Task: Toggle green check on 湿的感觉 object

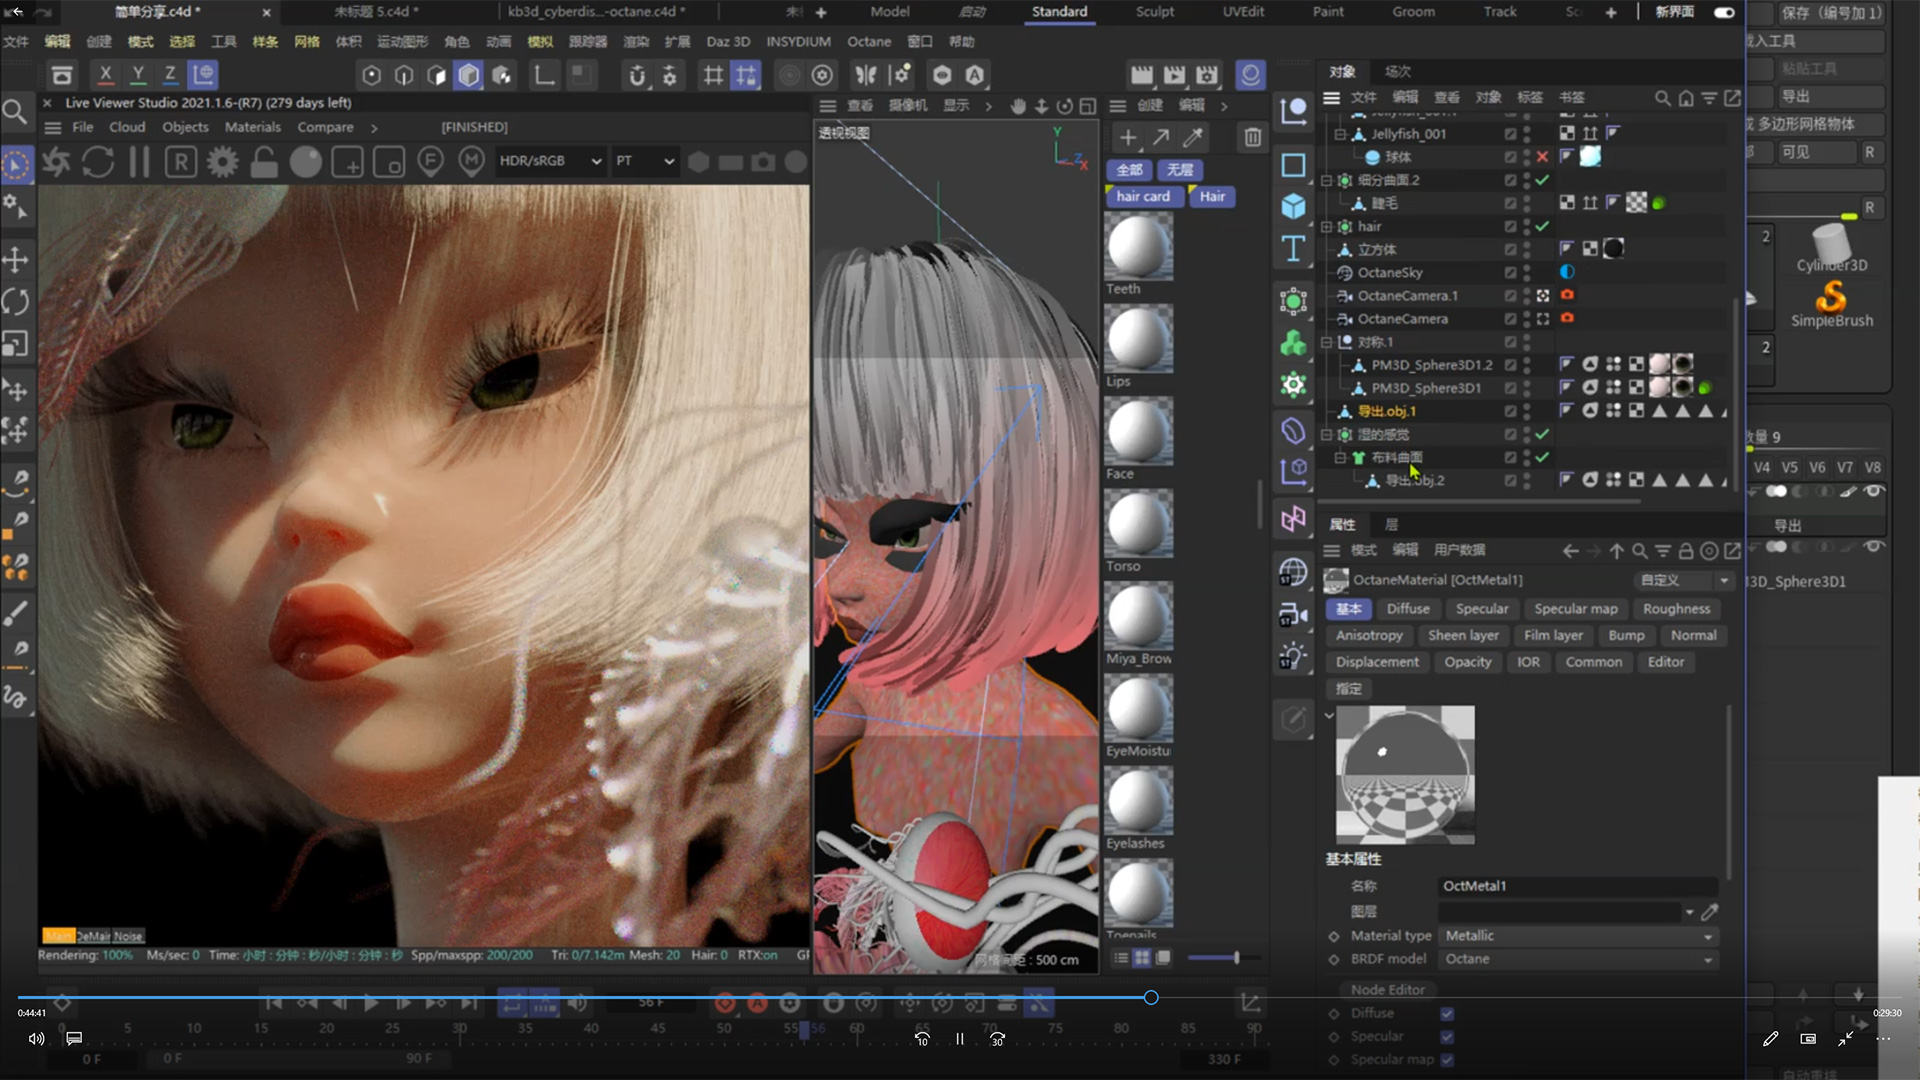Action: click(1542, 435)
